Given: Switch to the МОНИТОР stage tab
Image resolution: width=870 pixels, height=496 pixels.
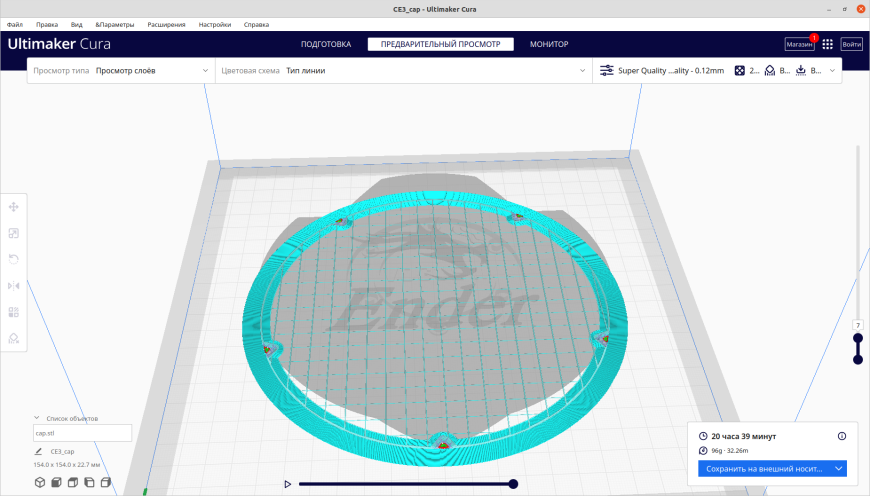Looking at the screenshot, I should point(549,44).
